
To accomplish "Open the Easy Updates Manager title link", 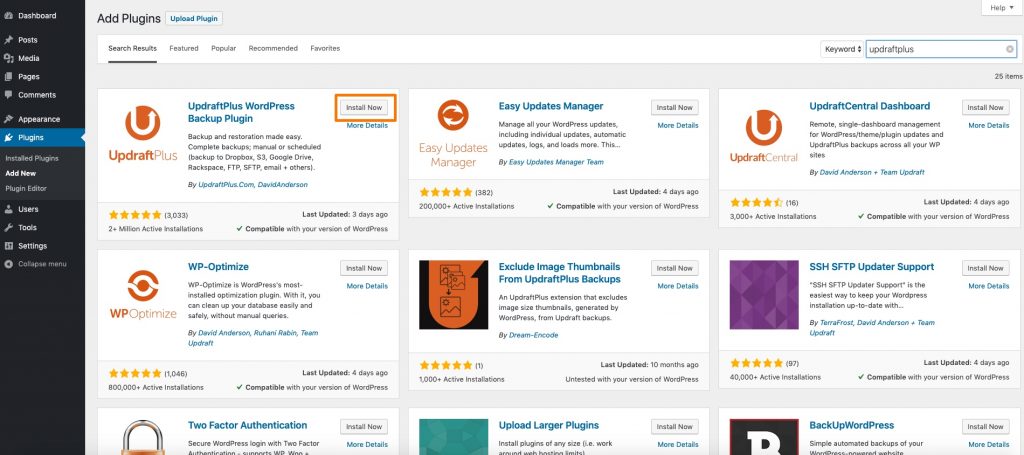I will click(551, 106).
